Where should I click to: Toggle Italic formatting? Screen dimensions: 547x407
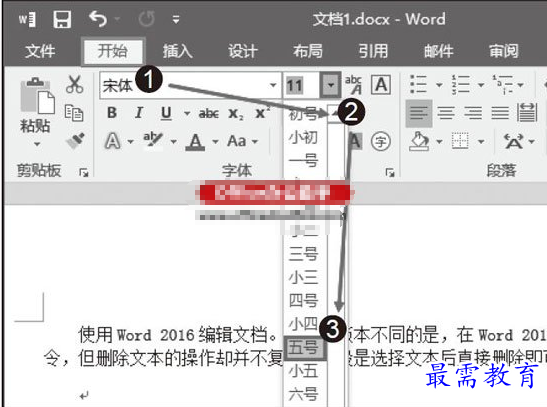click(x=139, y=113)
